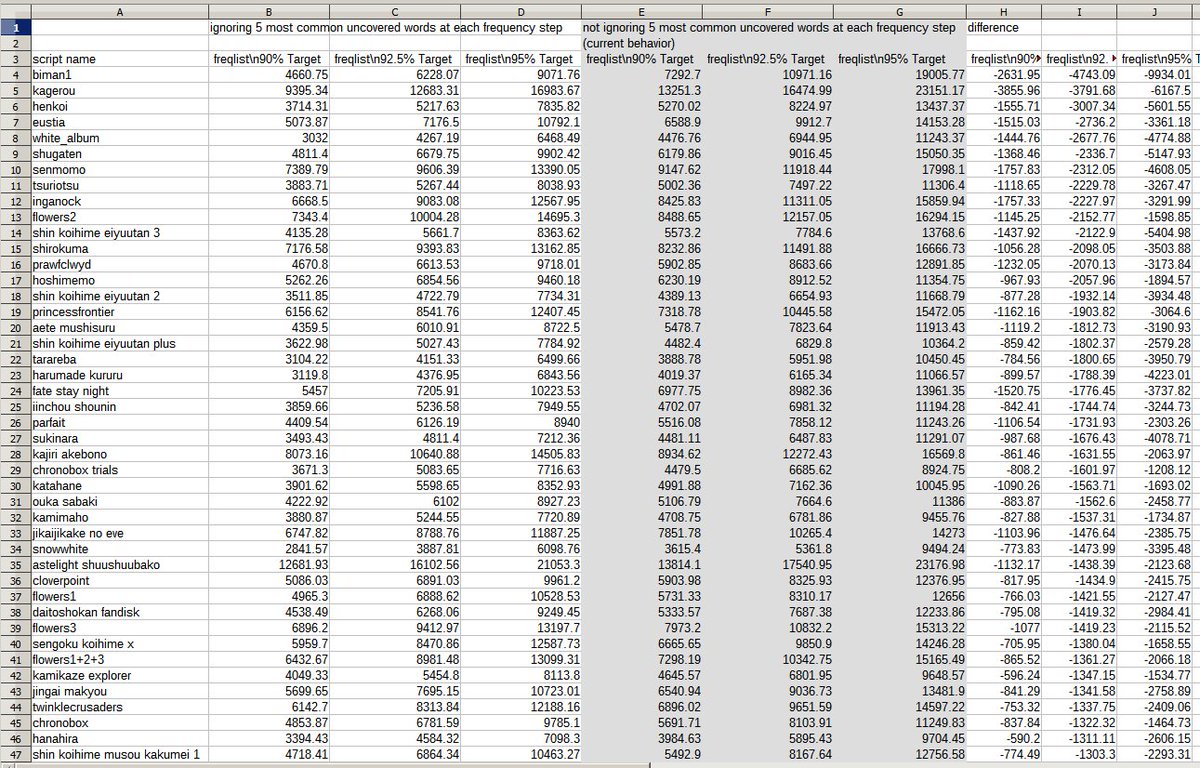Select the 'kajiri akebono' cell
The width and height of the screenshot is (1200, 768).
[119, 454]
